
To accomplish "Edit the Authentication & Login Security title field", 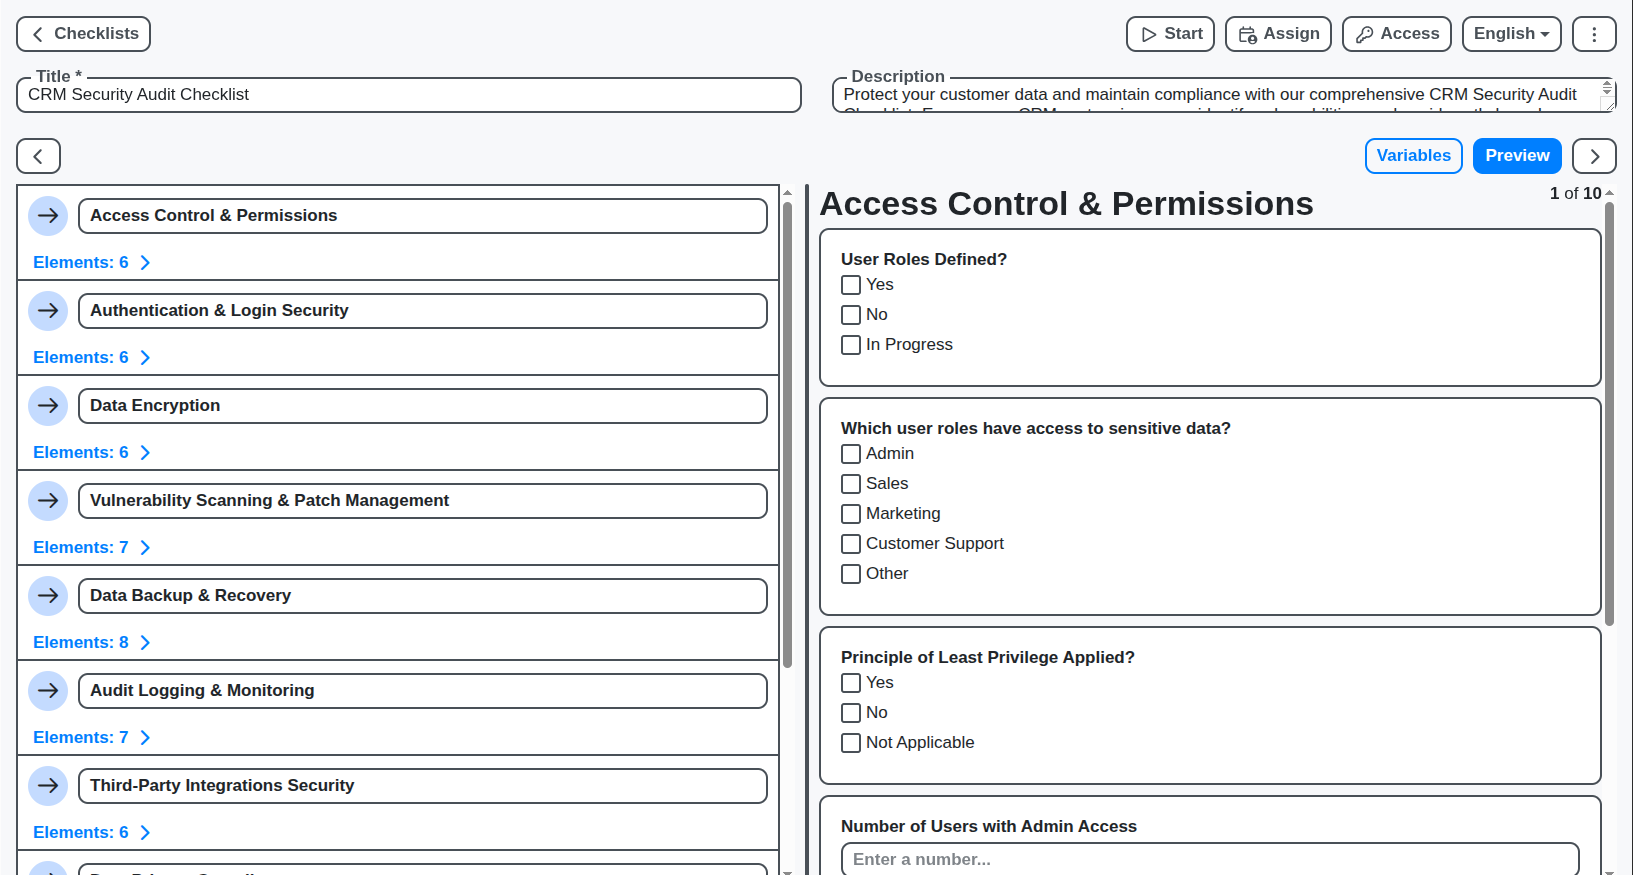I will tap(423, 311).
